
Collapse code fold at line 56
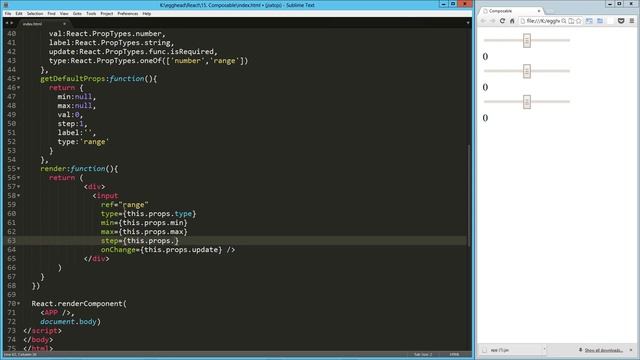coord(18,178)
